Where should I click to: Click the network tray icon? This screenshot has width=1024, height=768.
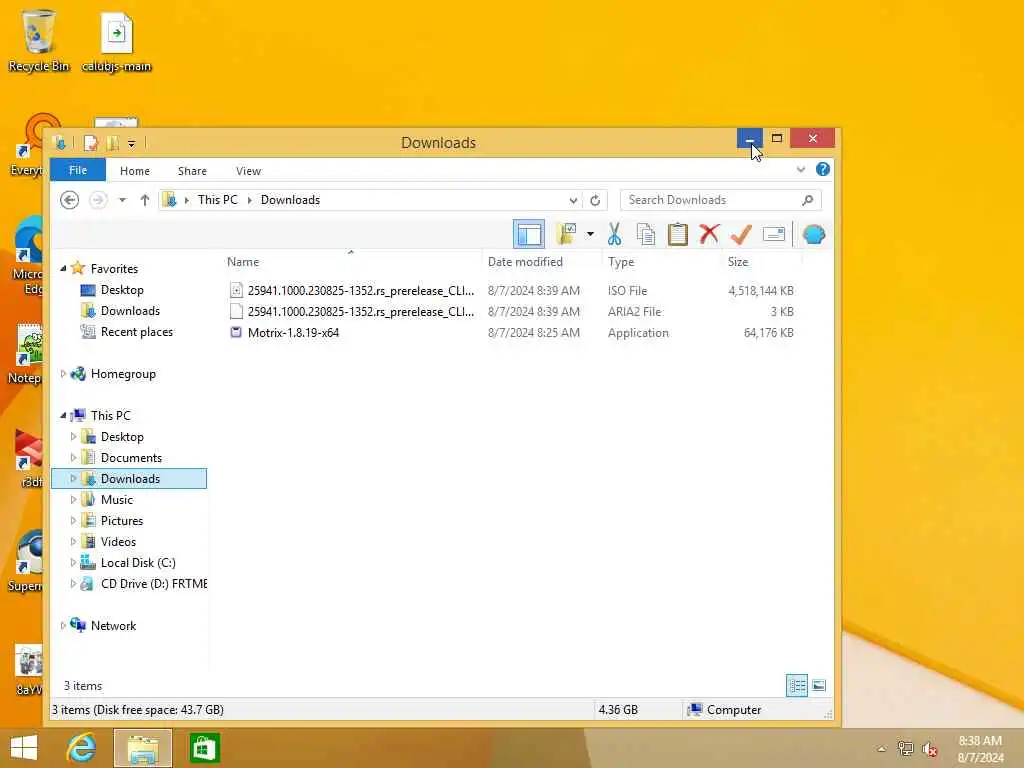point(905,749)
